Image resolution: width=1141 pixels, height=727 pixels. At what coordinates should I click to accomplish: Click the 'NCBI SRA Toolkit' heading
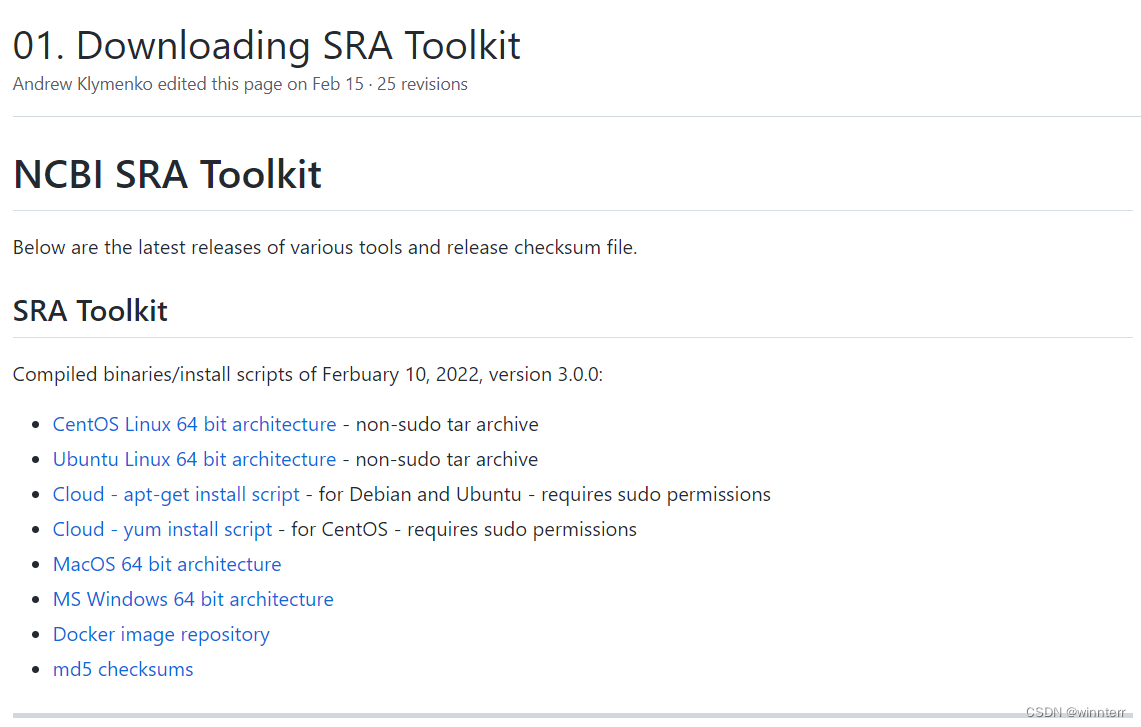pyautogui.click(x=167, y=174)
